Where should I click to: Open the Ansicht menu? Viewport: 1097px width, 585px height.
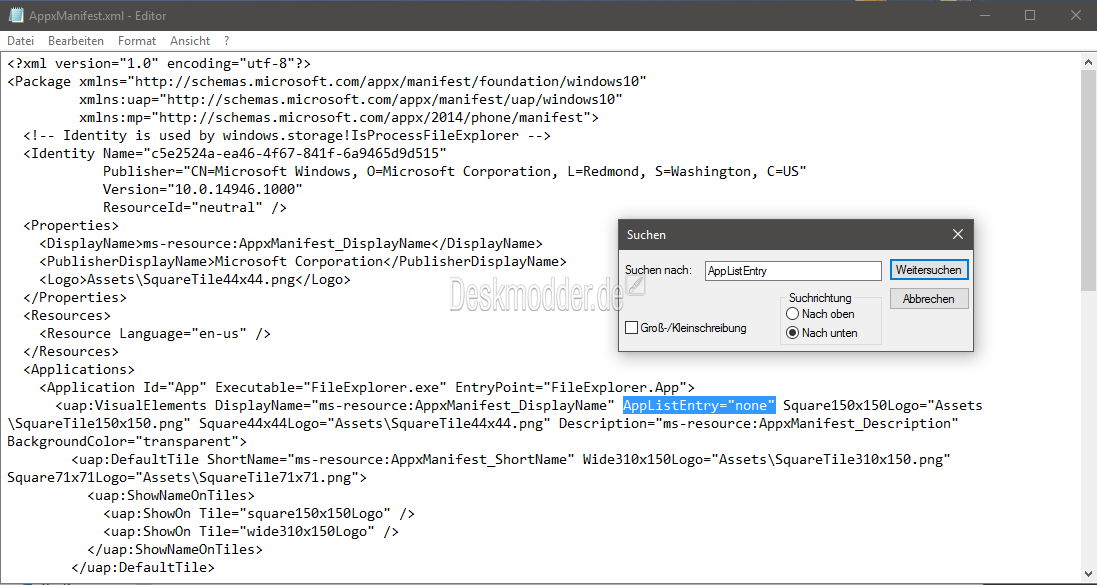click(190, 41)
